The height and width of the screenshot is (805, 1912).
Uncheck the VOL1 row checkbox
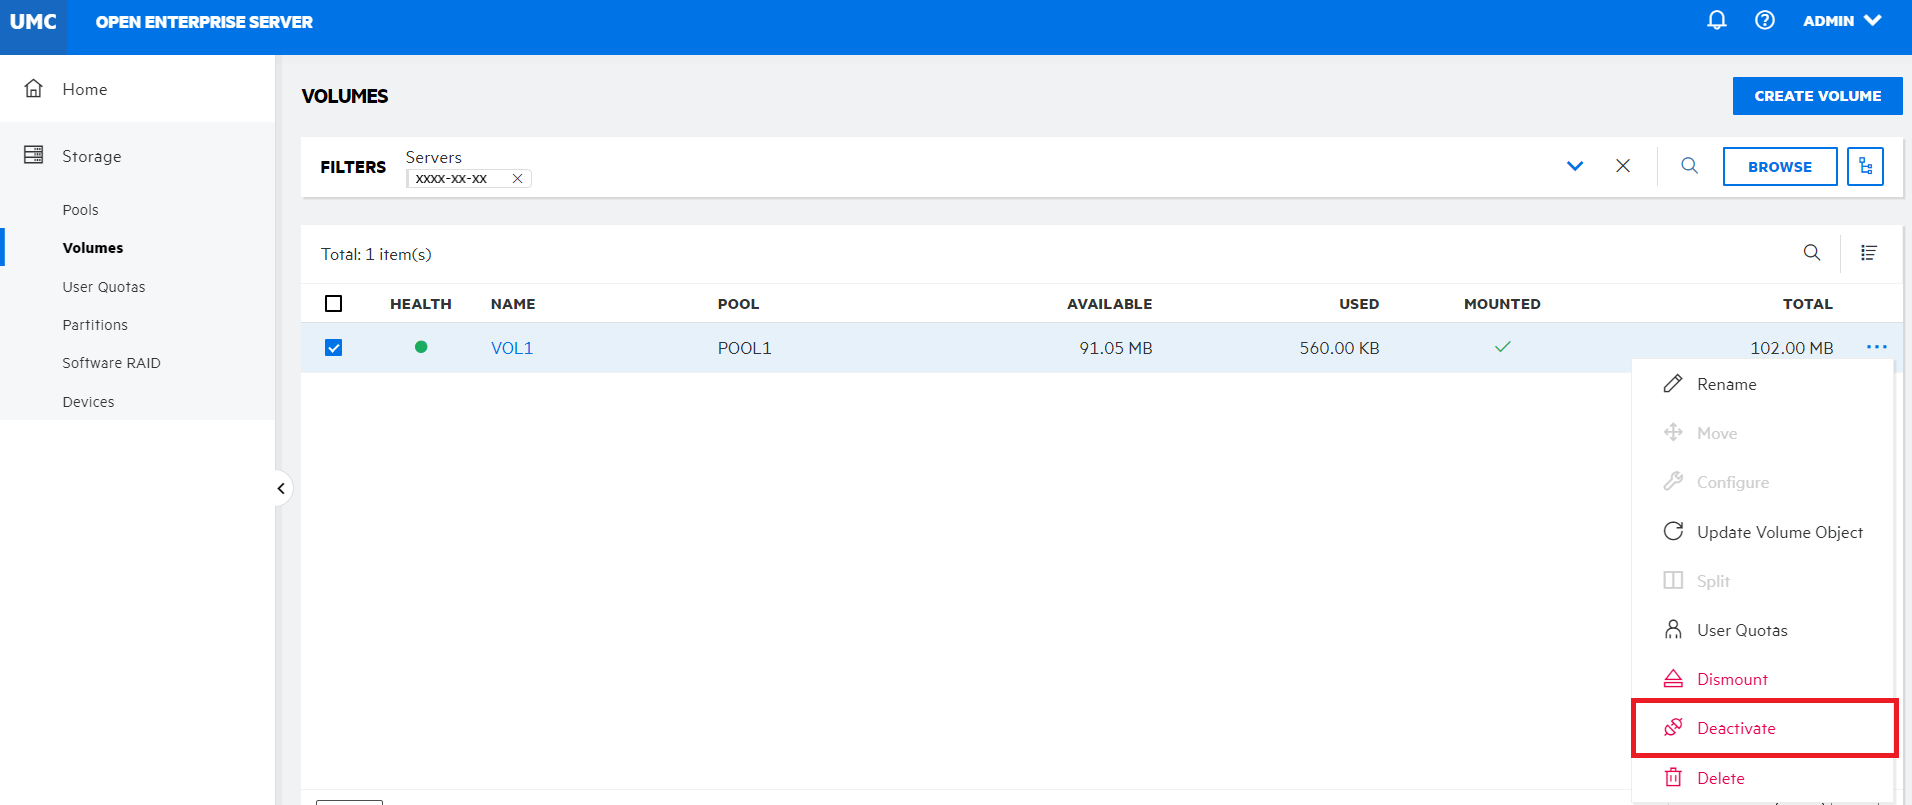coord(334,348)
